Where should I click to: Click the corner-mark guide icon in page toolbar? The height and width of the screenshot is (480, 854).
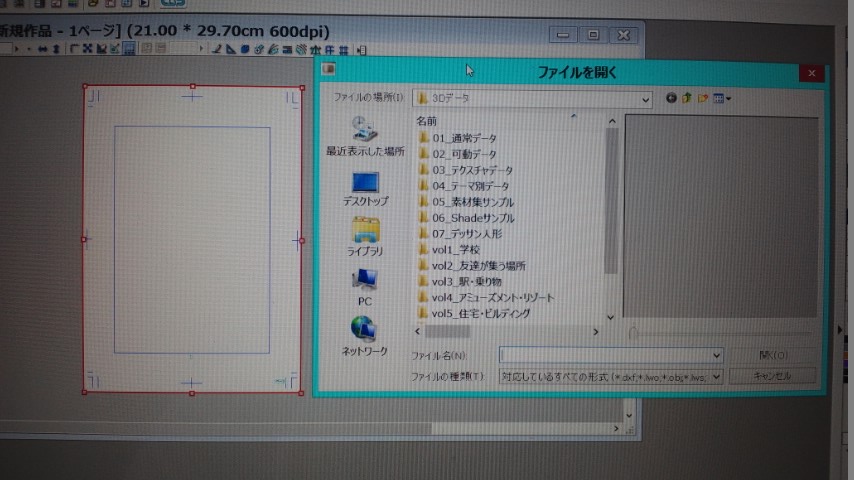coord(74,49)
